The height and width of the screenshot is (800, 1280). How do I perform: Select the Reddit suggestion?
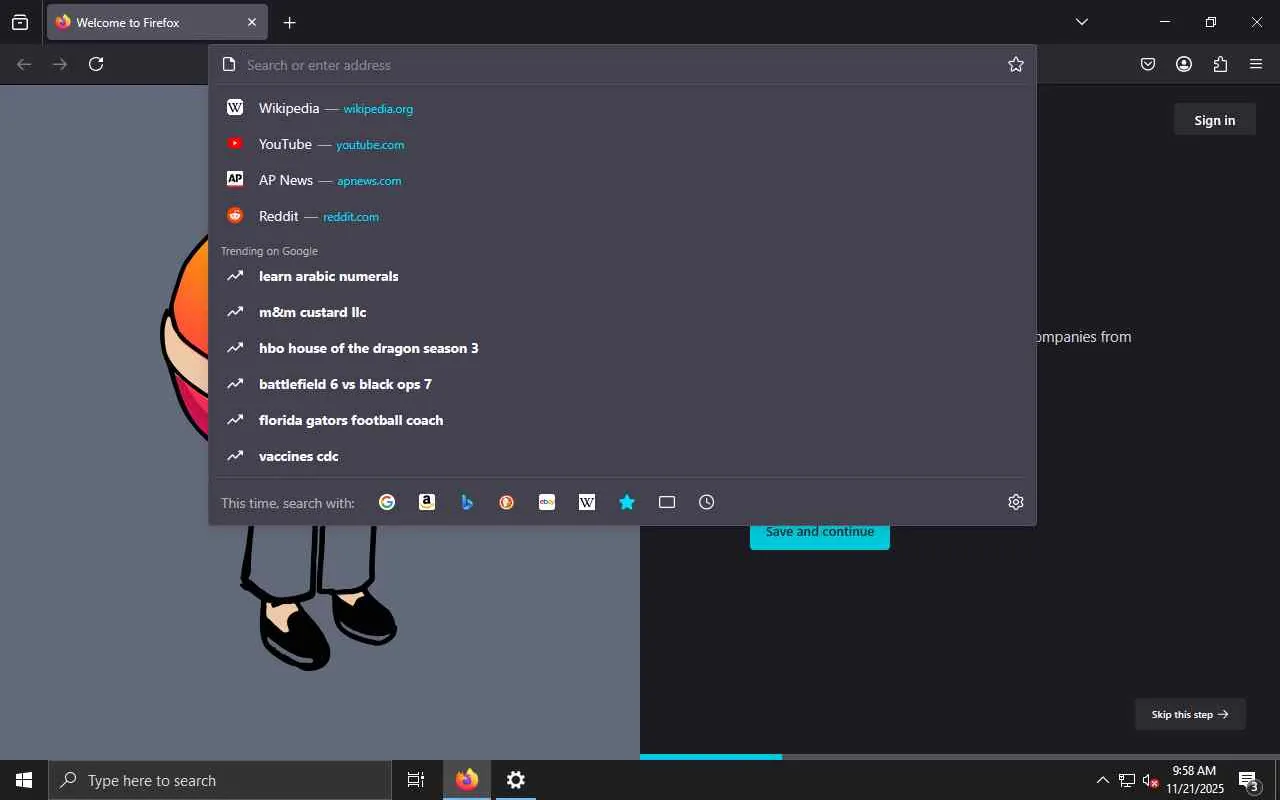click(x=622, y=216)
